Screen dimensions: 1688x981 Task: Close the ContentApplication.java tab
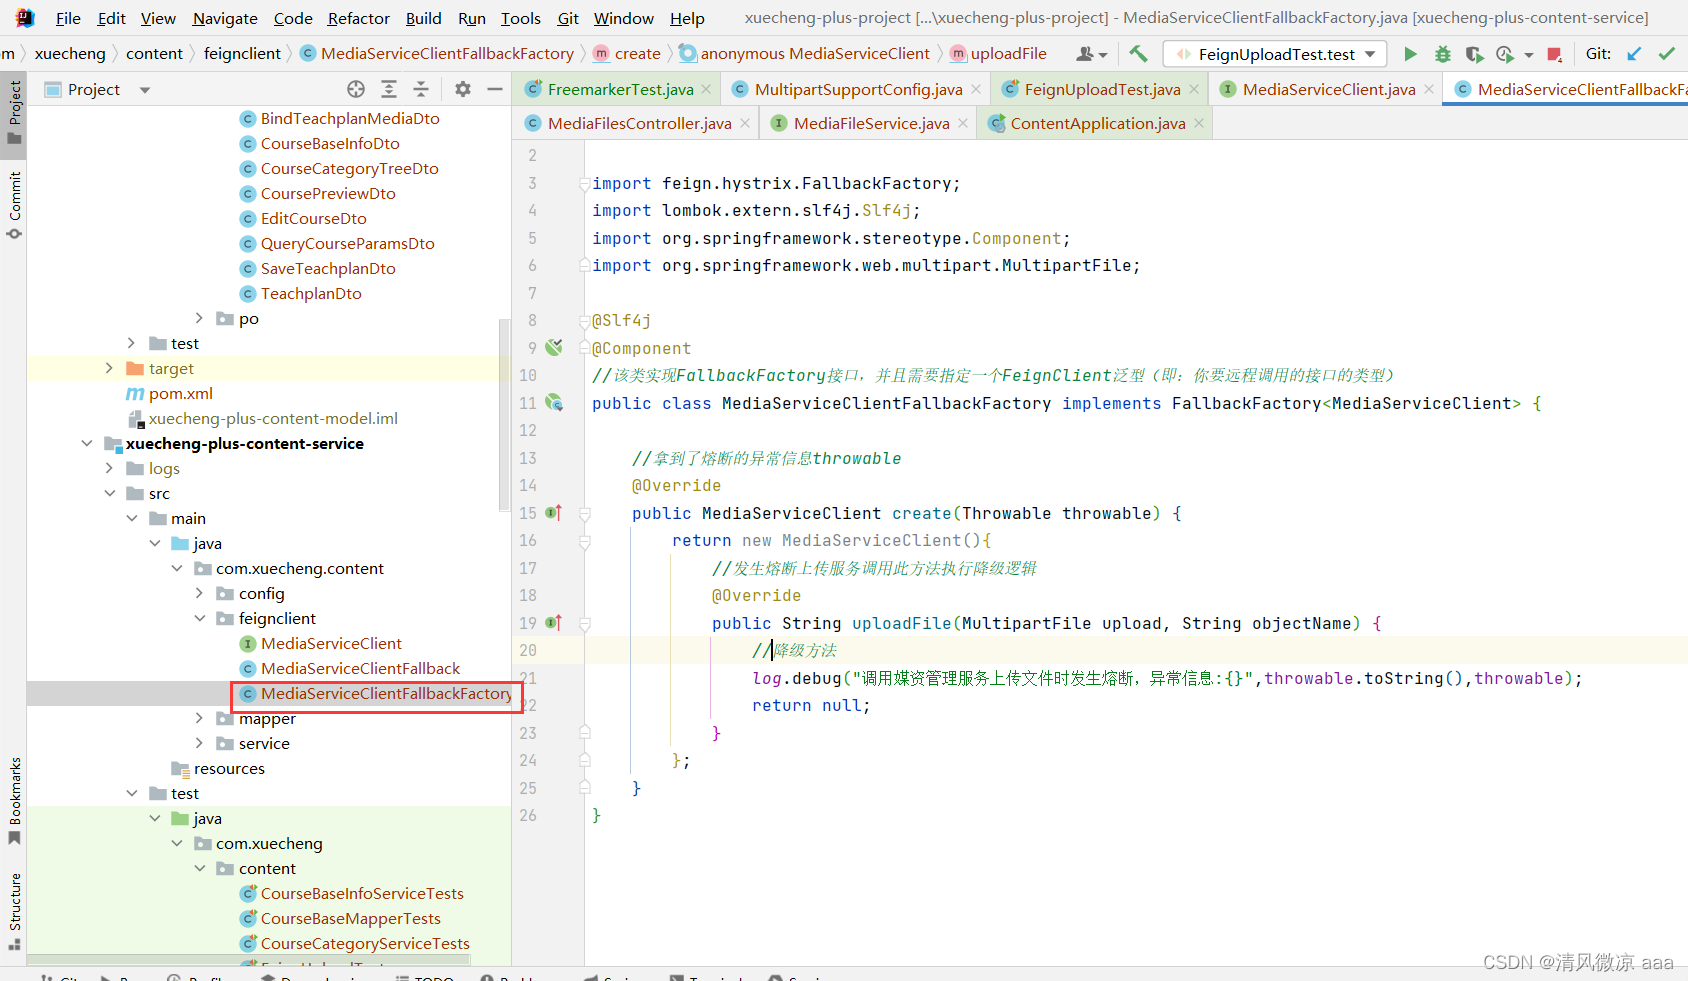coord(1199,123)
